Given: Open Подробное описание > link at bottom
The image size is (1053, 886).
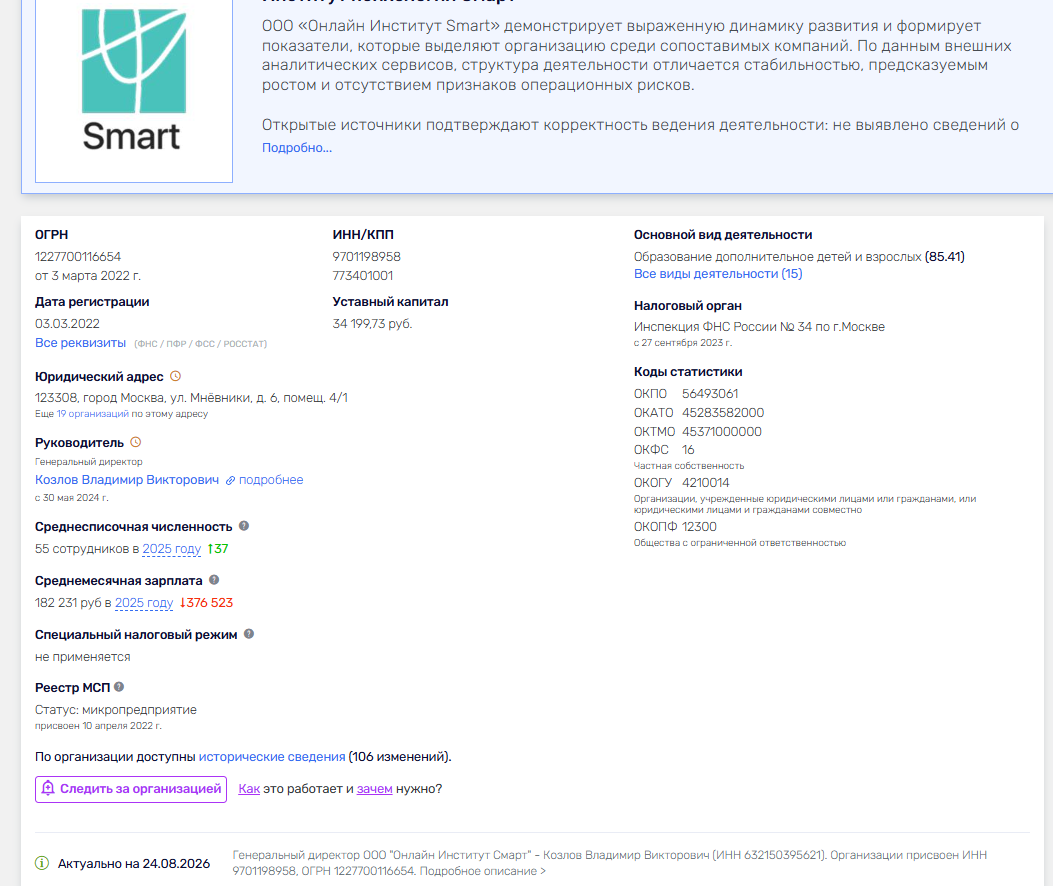Looking at the screenshot, I should click(483, 871).
